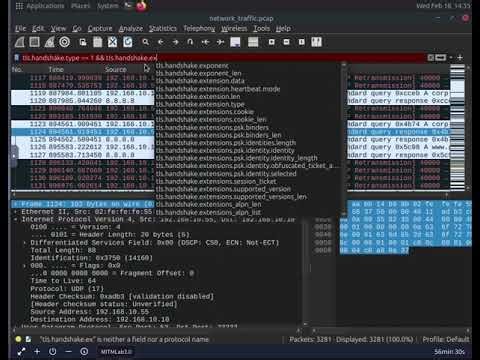Jump to the first packet icon

click(x=205, y=42)
